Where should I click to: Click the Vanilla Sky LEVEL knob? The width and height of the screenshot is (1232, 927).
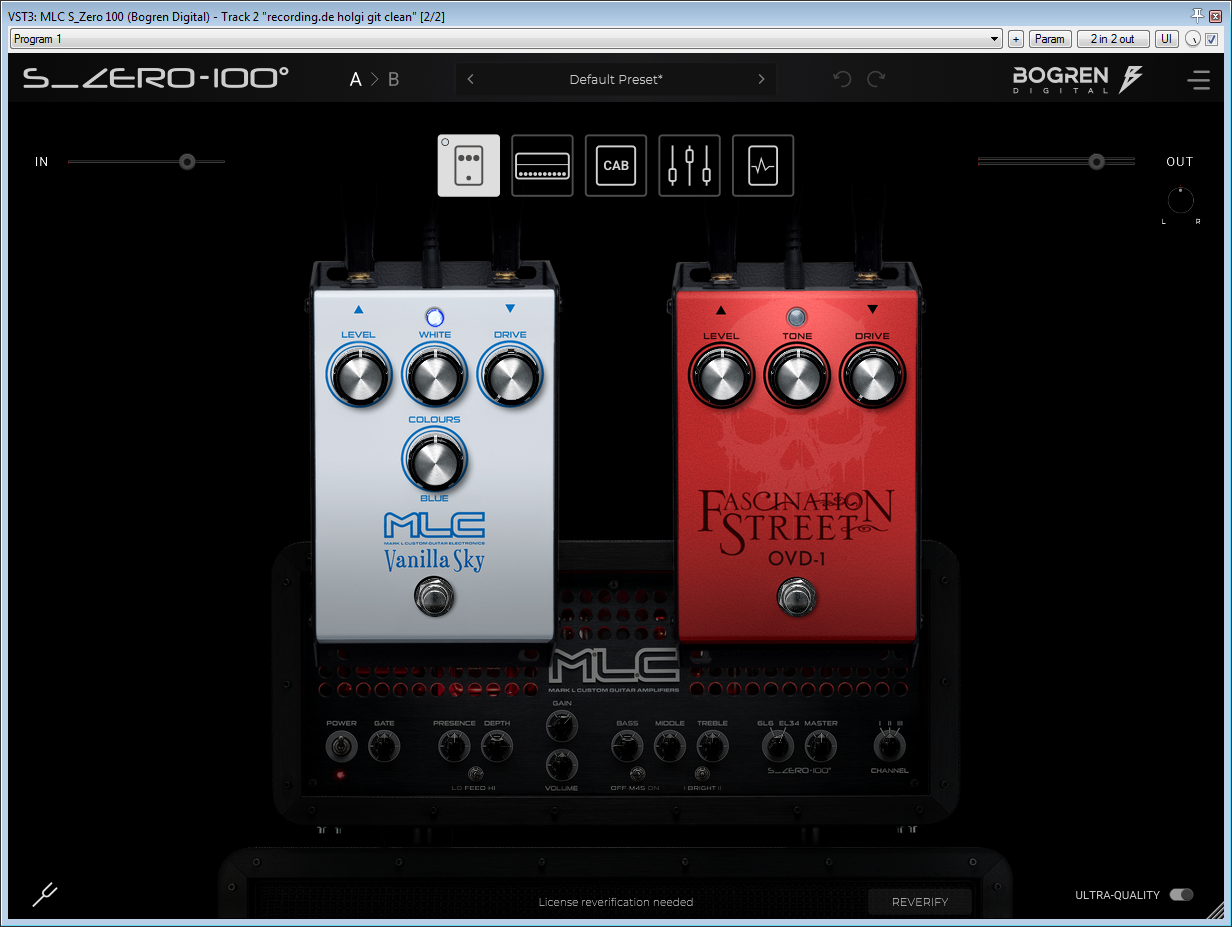(x=358, y=376)
